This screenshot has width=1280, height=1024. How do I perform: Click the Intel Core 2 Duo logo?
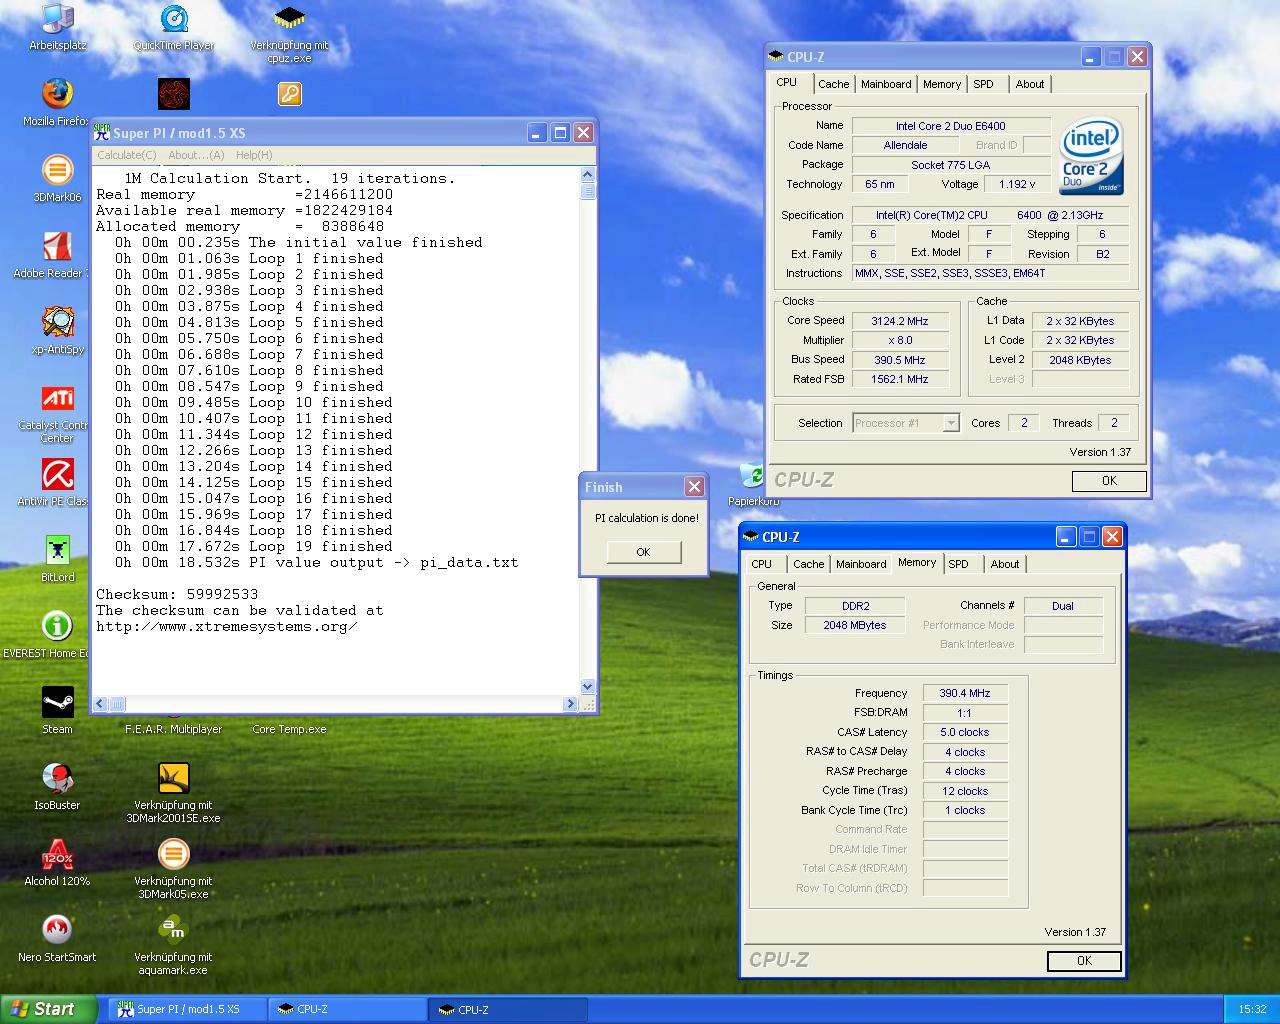click(1091, 157)
